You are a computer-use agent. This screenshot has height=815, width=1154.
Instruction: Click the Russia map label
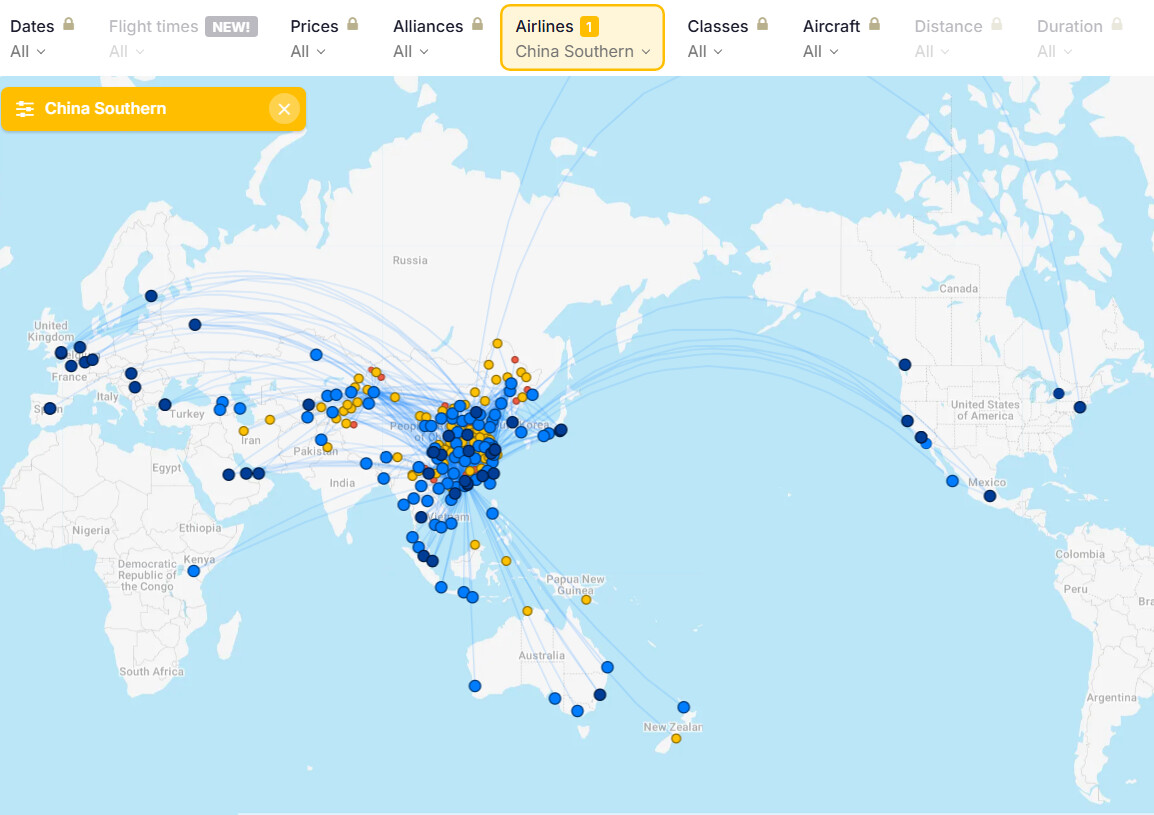pyautogui.click(x=410, y=260)
